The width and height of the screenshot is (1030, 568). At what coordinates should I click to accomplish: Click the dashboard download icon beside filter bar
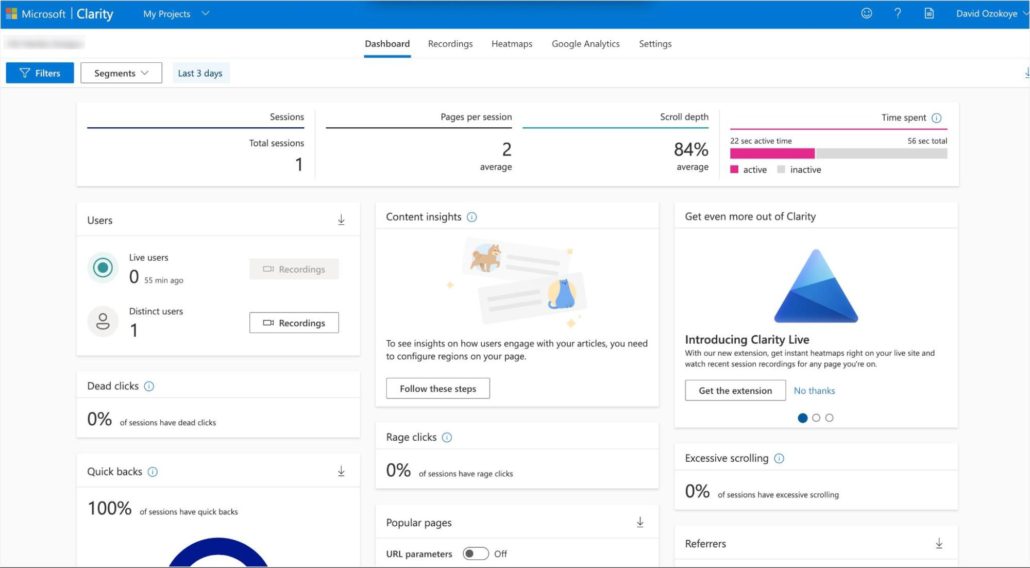click(1027, 73)
